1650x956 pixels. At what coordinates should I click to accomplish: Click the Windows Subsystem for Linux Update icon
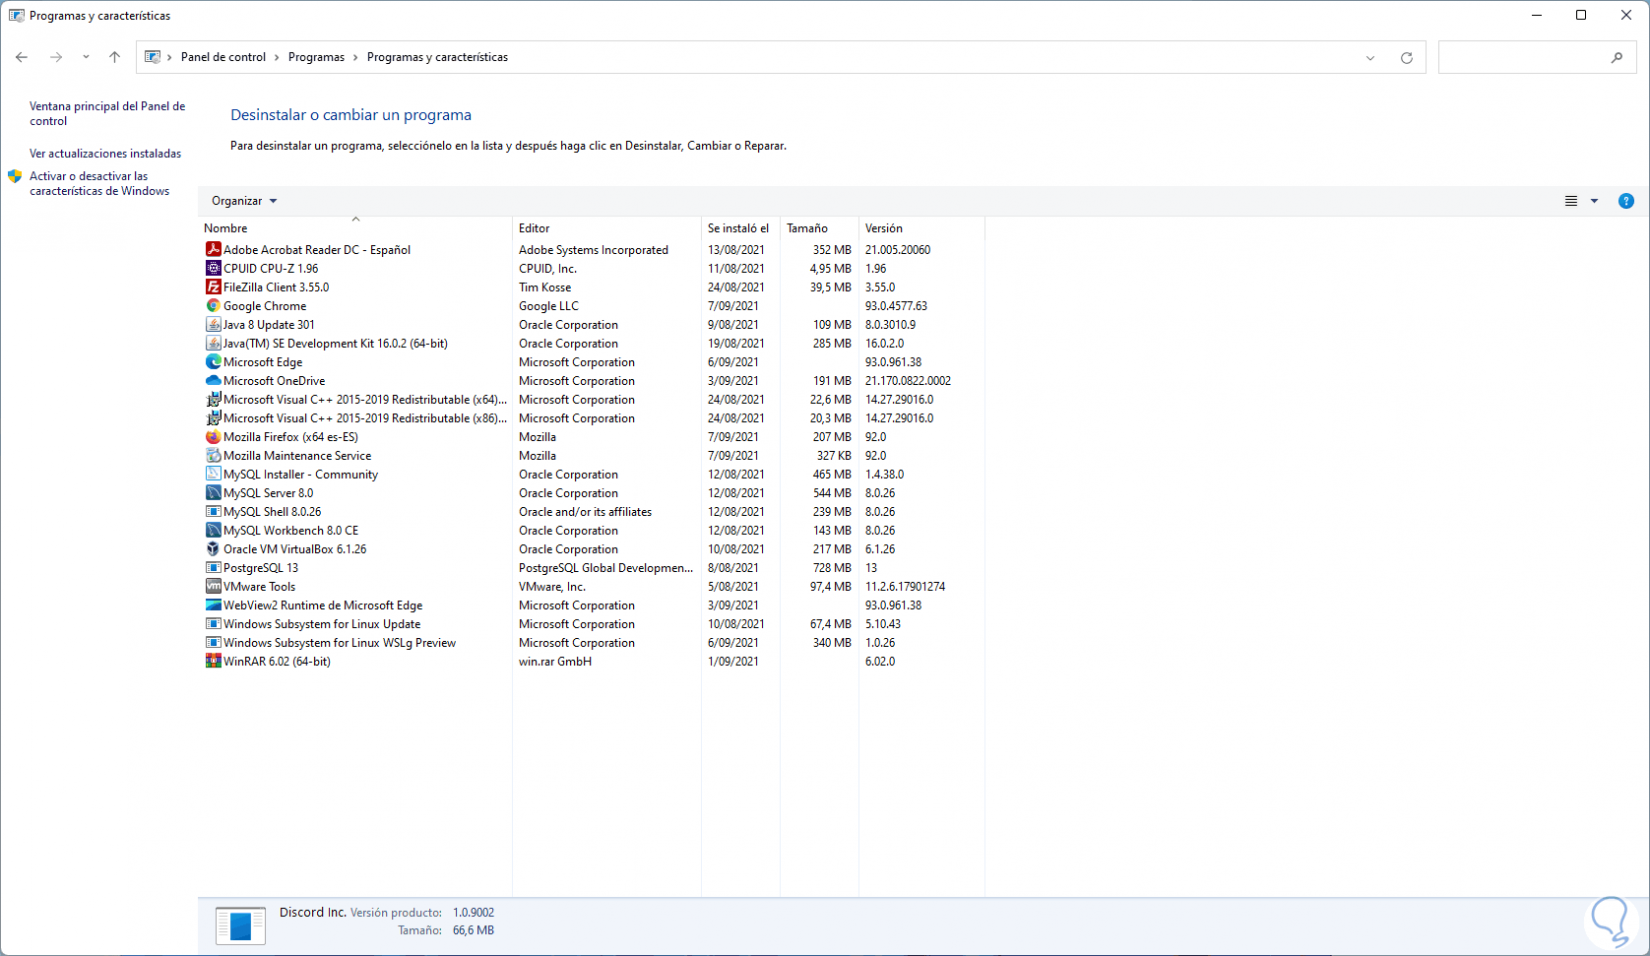[213, 624]
